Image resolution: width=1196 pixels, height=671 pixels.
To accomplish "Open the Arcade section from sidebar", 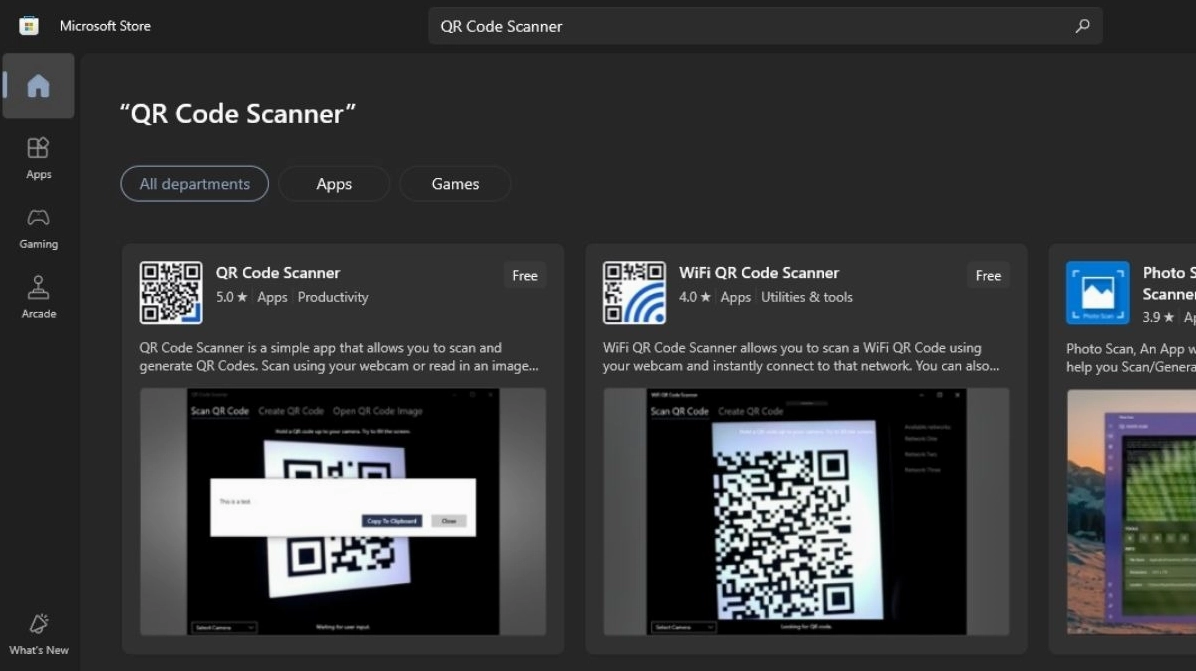I will coord(38,296).
